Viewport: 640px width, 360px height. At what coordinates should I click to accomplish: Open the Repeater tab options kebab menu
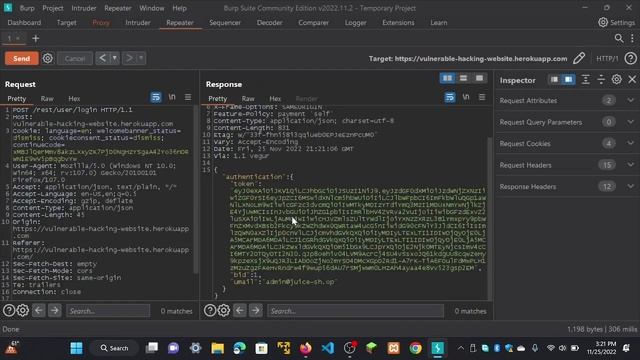tap(632, 38)
